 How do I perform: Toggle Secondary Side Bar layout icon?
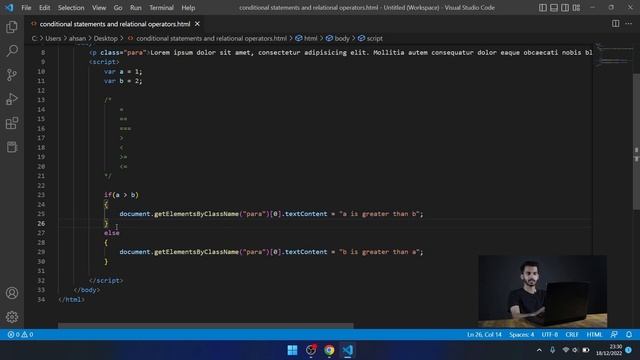[565, 7]
